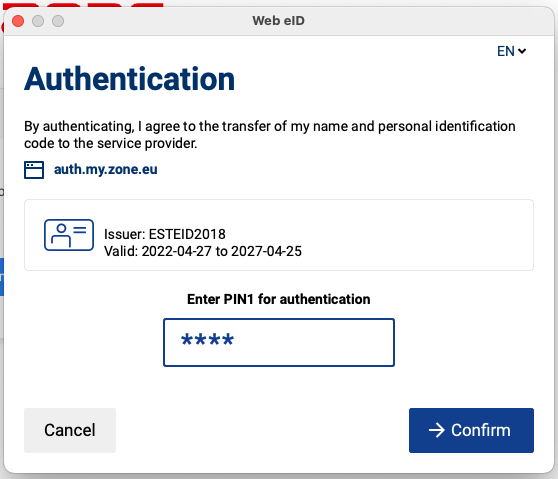
Task: Click the red background window behind dialog
Action: [82, 5]
